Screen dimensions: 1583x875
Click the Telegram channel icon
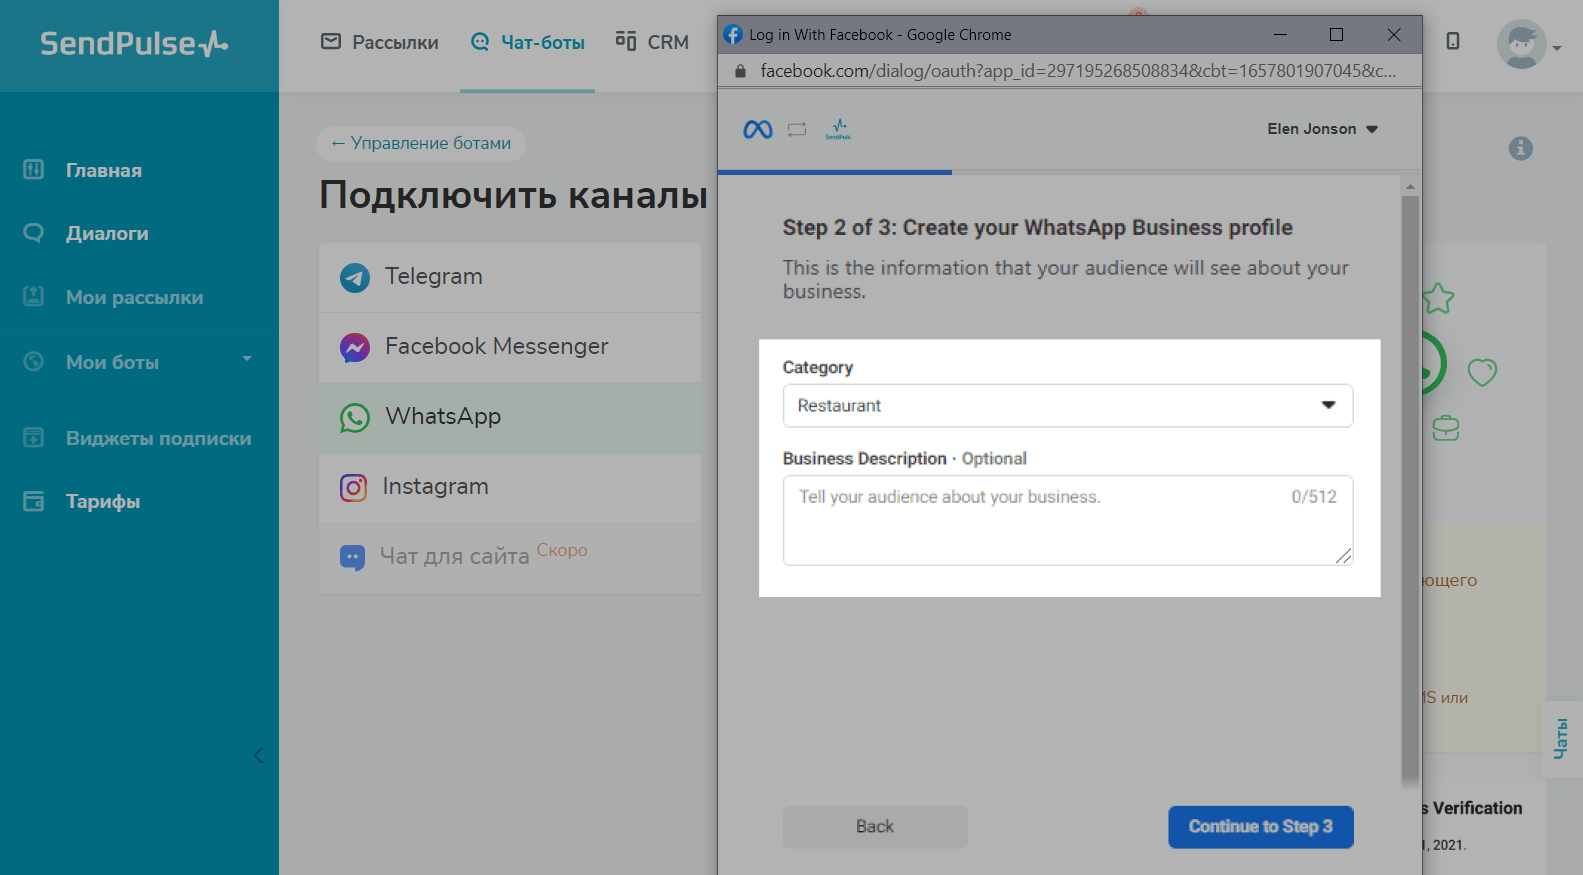pyautogui.click(x=355, y=277)
